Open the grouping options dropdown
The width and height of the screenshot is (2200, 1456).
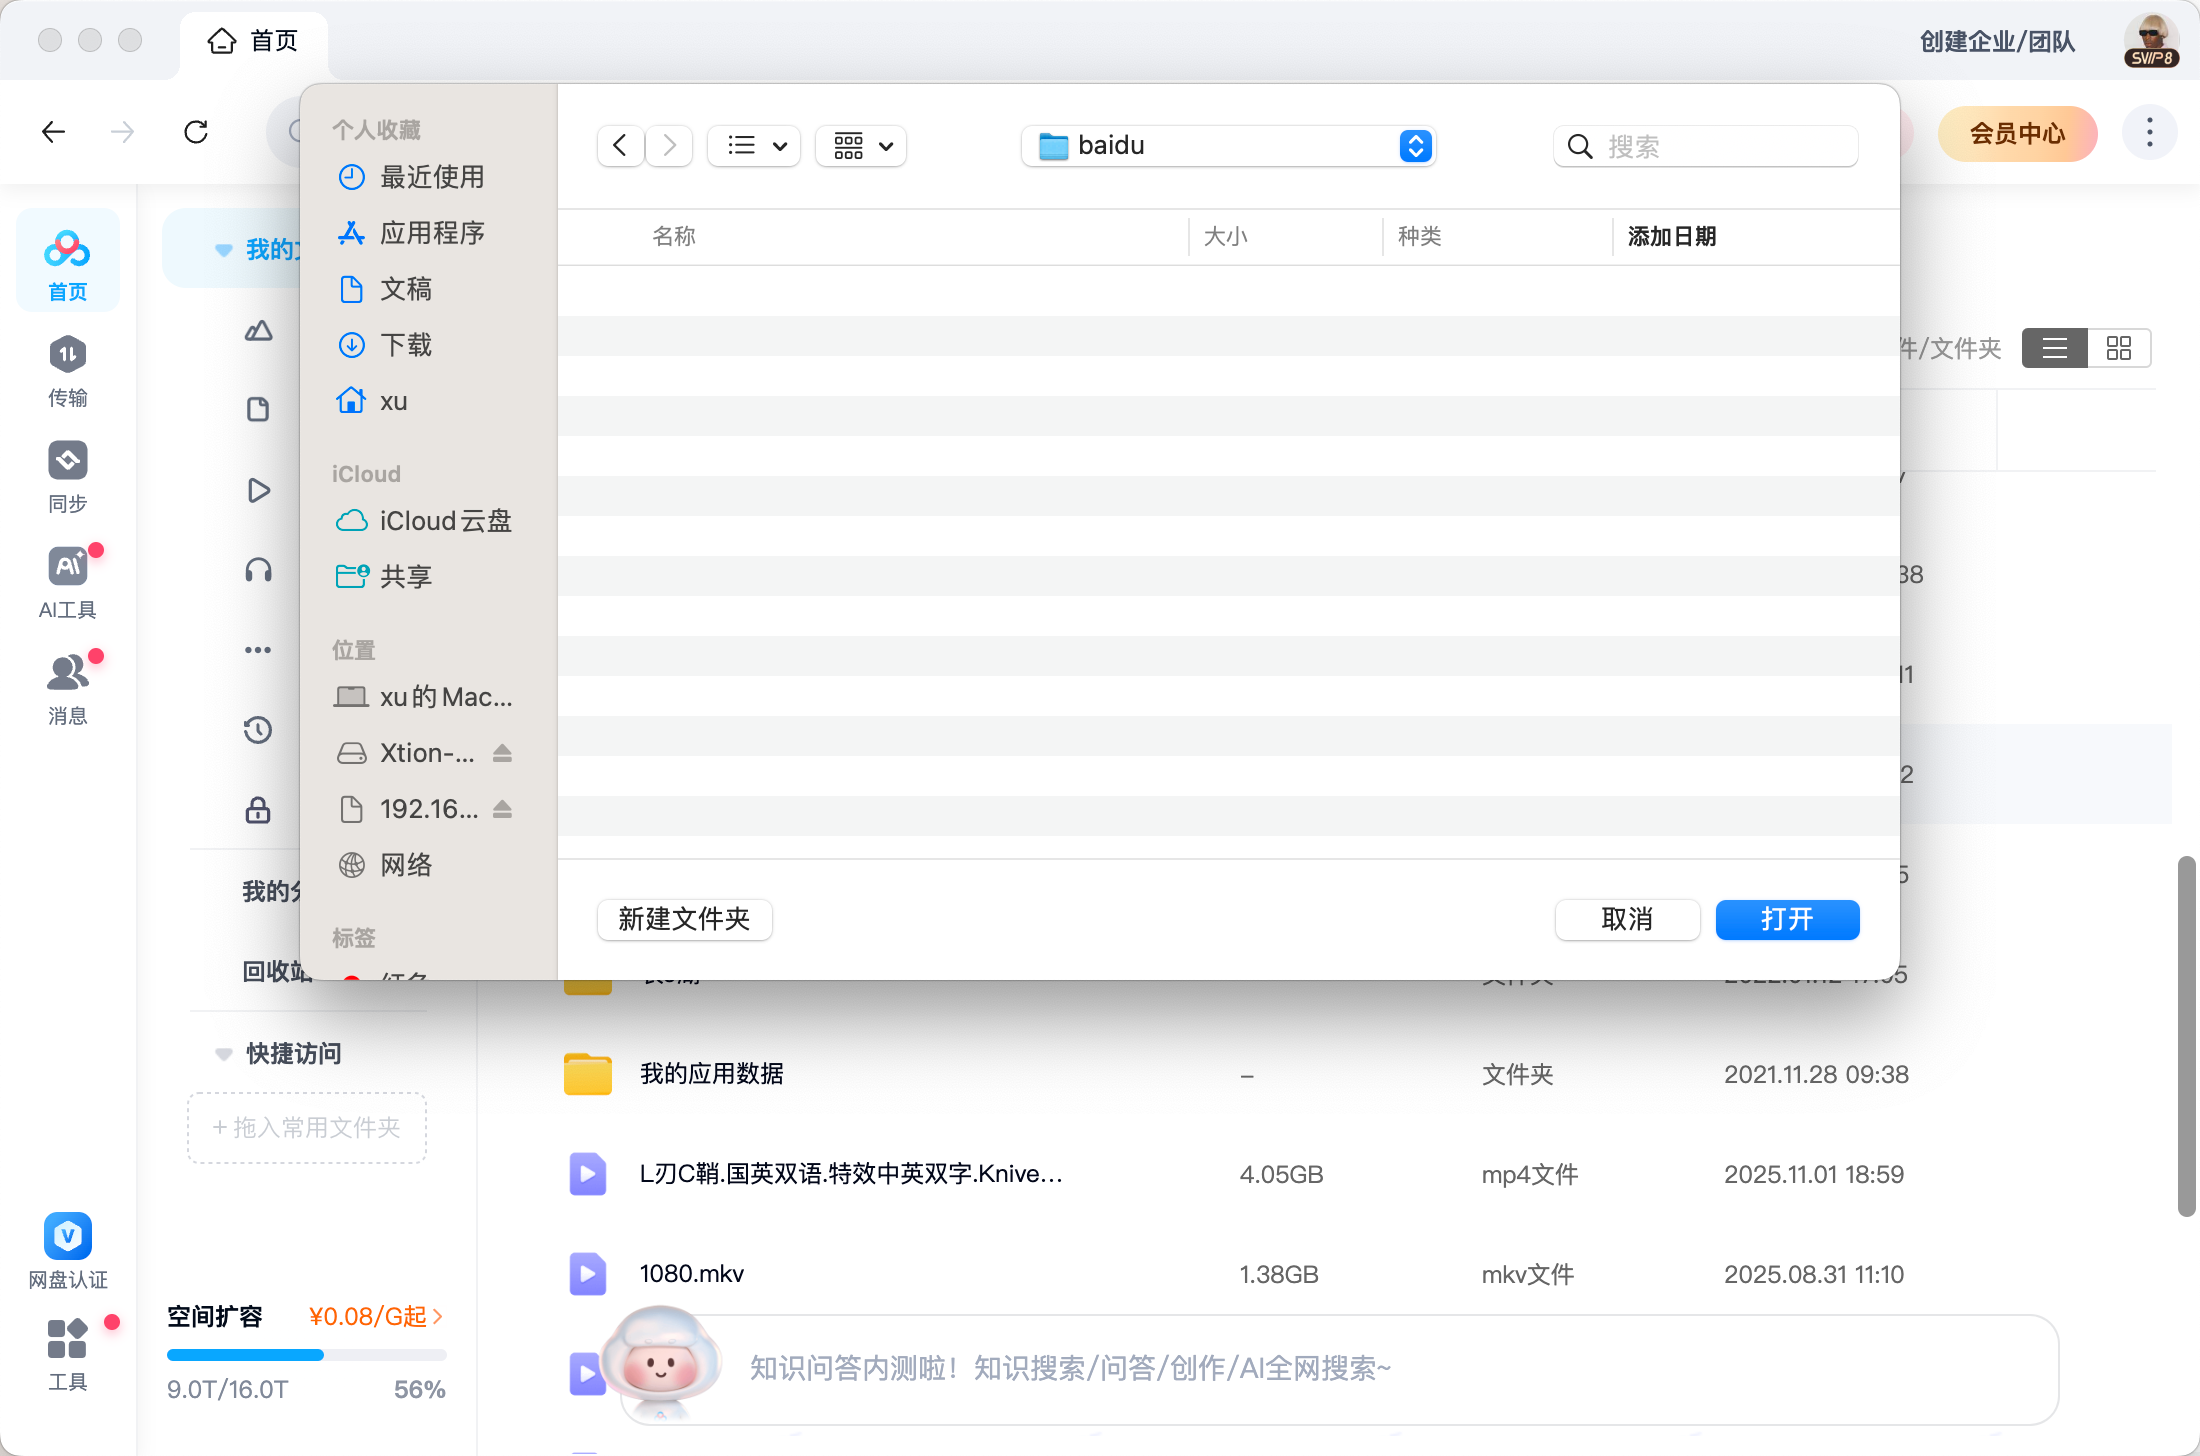(x=861, y=146)
